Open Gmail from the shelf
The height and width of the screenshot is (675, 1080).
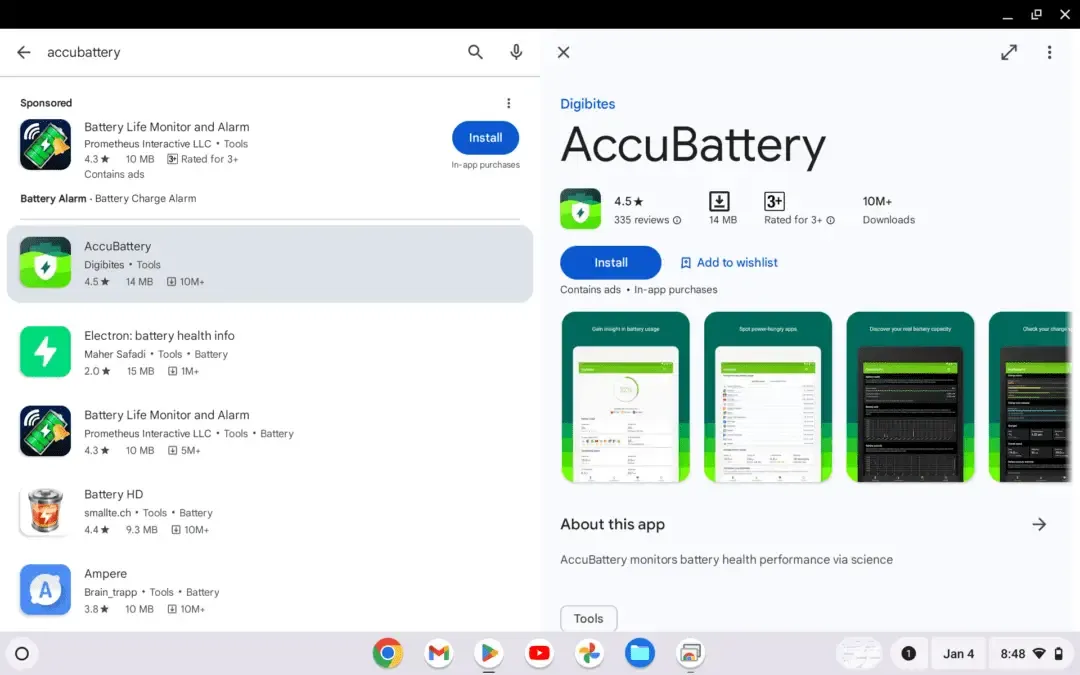coord(438,653)
